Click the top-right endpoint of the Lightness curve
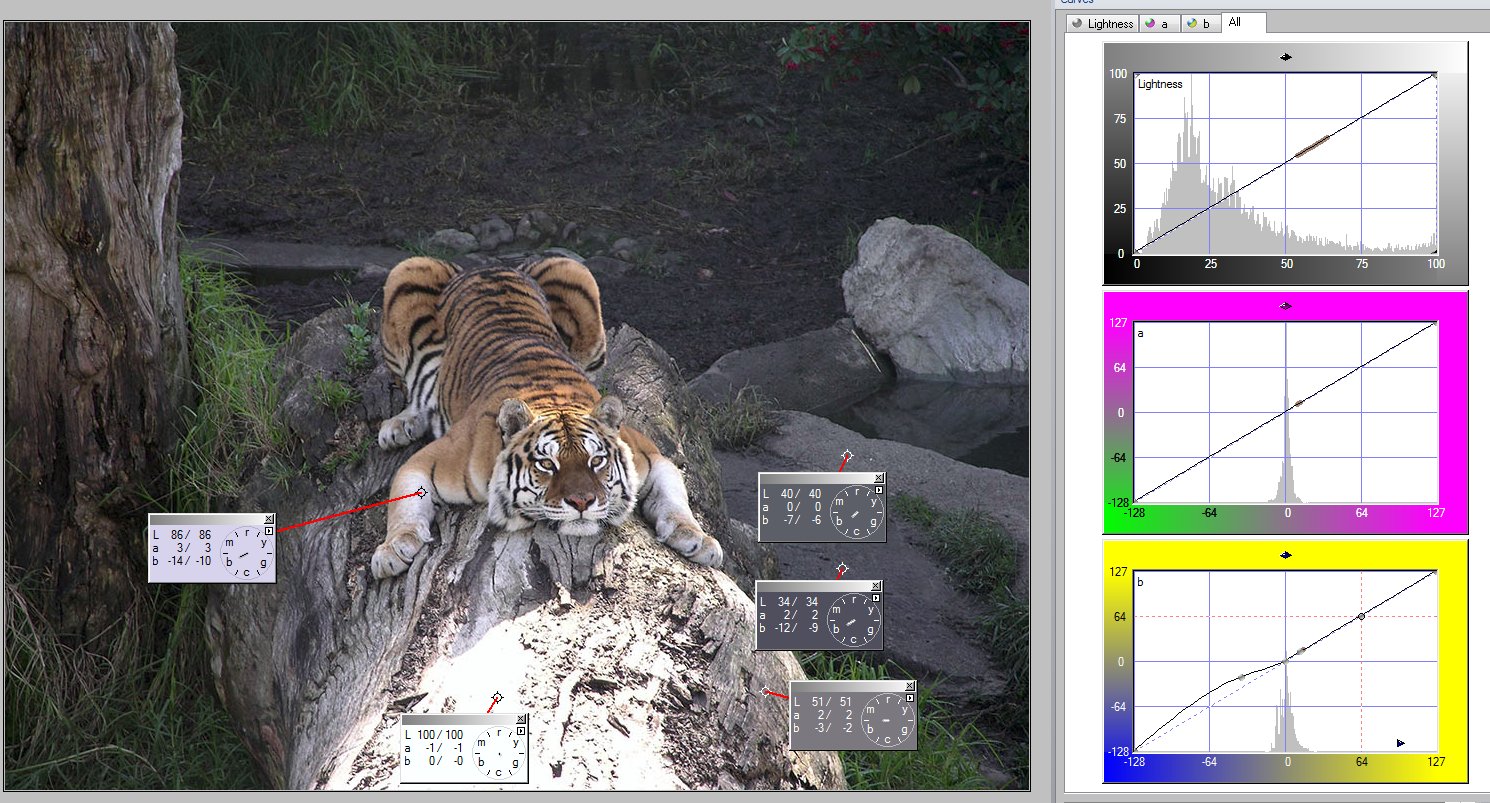The image size is (1490, 803). 1435,75
